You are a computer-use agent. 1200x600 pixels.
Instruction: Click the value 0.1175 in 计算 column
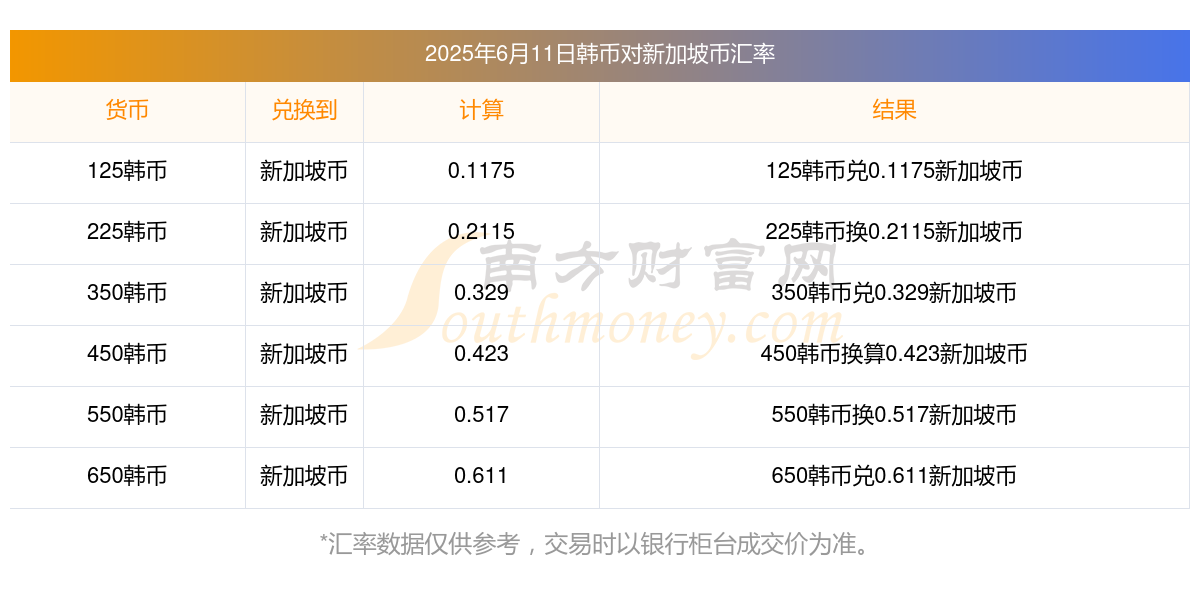[481, 171]
